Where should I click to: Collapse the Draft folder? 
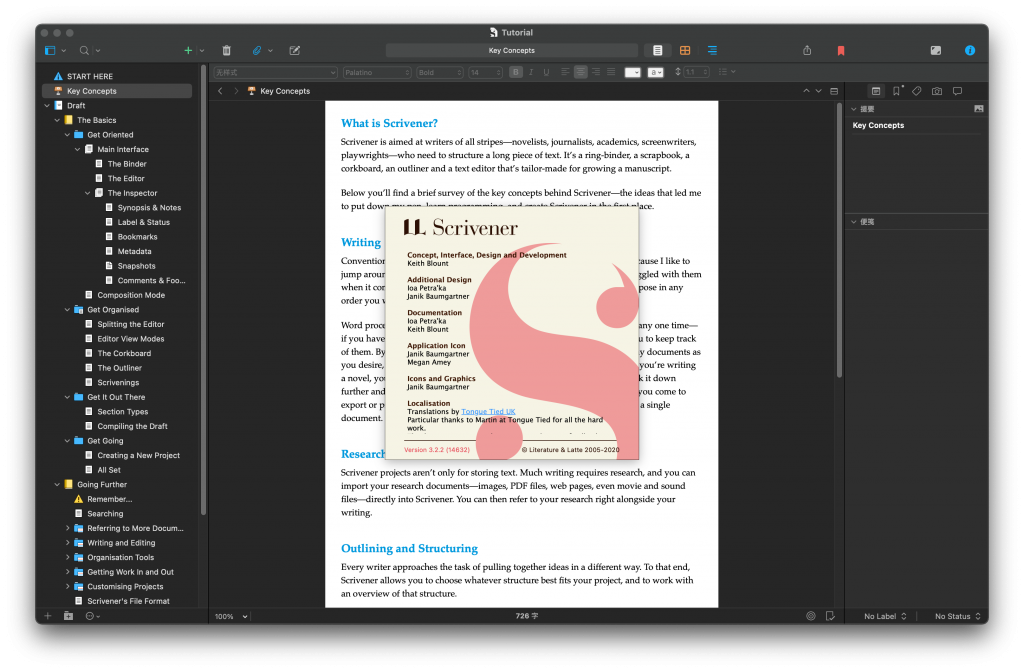(x=47, y=106)
